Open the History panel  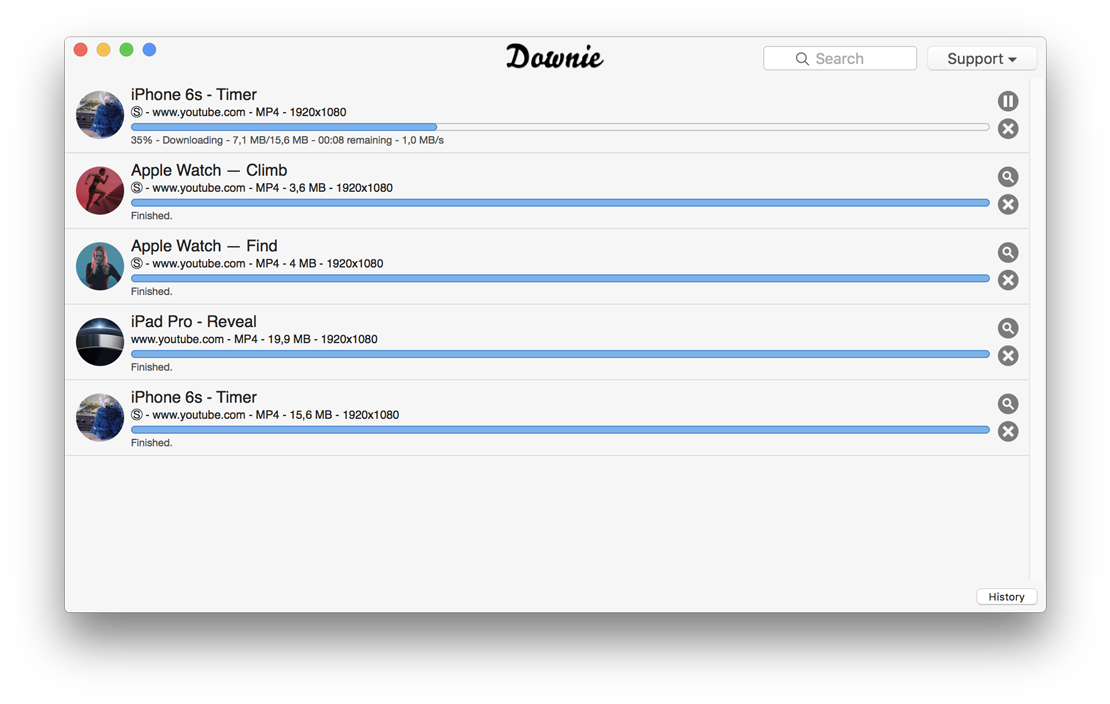point(1006,596)
